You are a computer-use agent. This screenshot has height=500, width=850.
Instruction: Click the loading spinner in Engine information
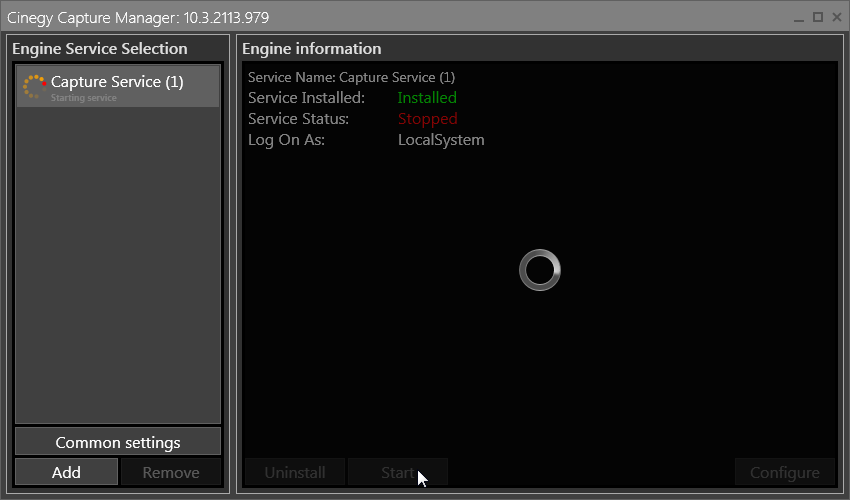pyautogui.click(x=539, y=270)
